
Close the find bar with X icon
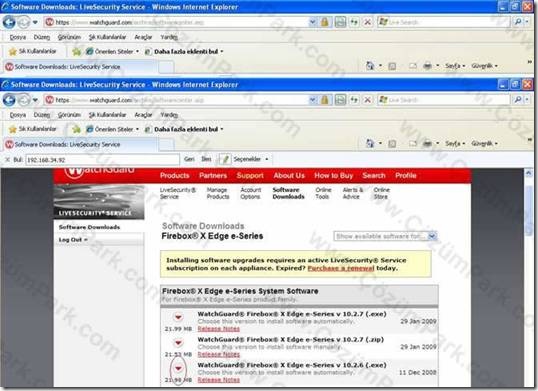[7, 159]
